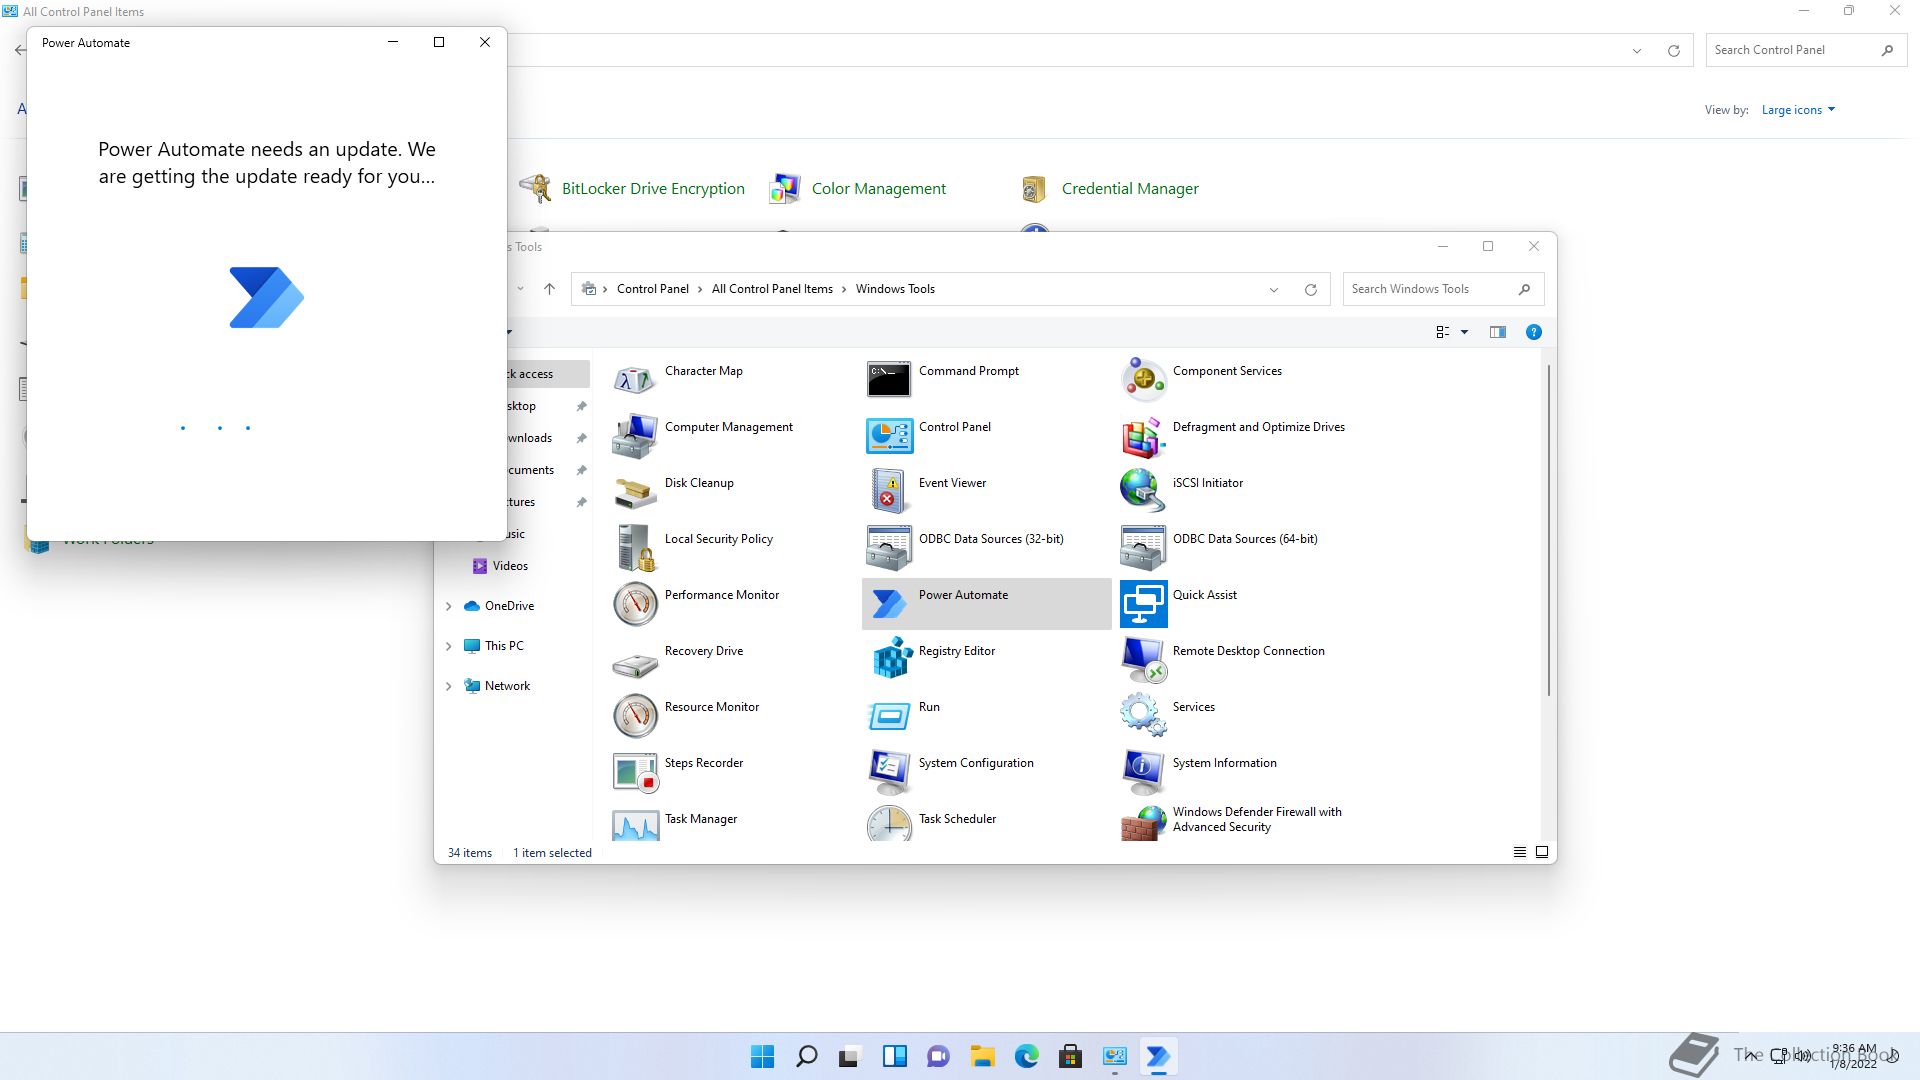This screenshot has width=1920, height=1080.
Task: Click the Windows Tools vertical scrollbar
Action: 1549,530
